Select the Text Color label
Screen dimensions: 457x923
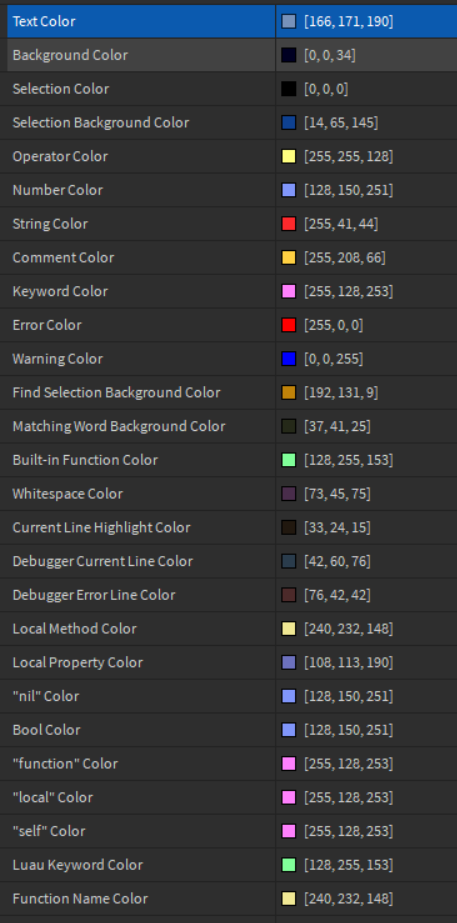[44, 22]
